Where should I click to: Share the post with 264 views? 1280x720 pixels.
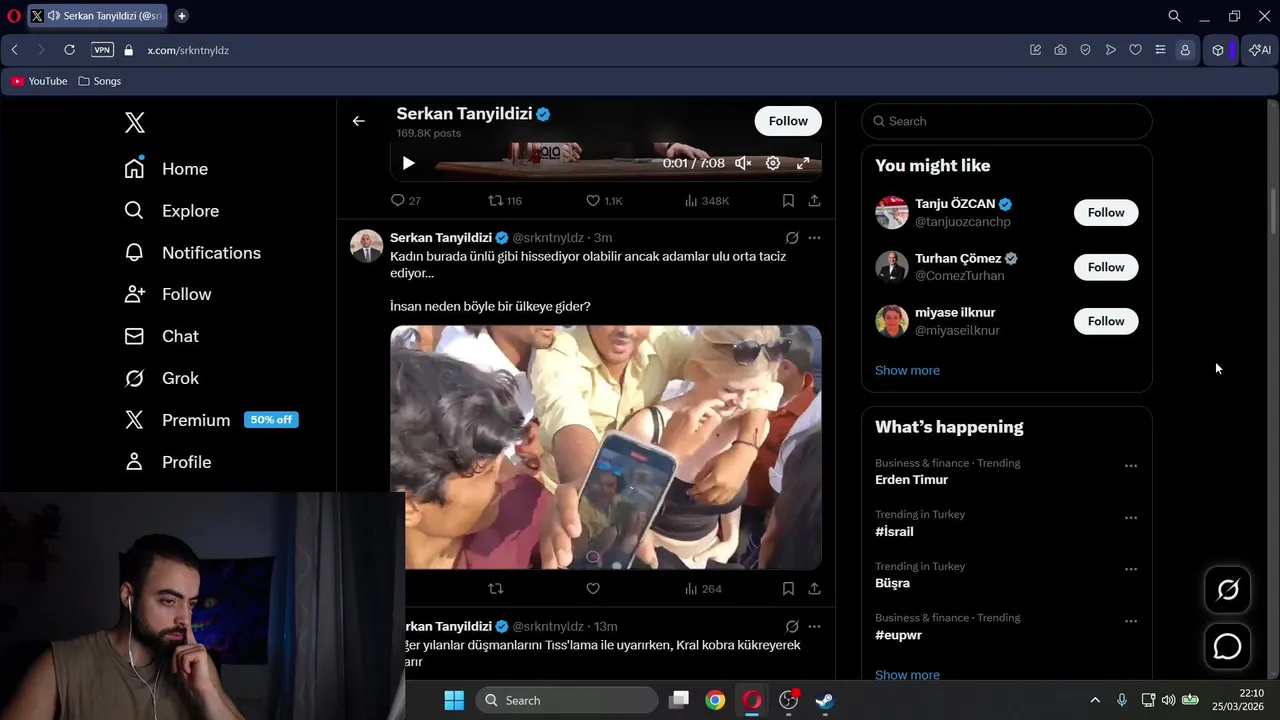(x=814, y=589)
